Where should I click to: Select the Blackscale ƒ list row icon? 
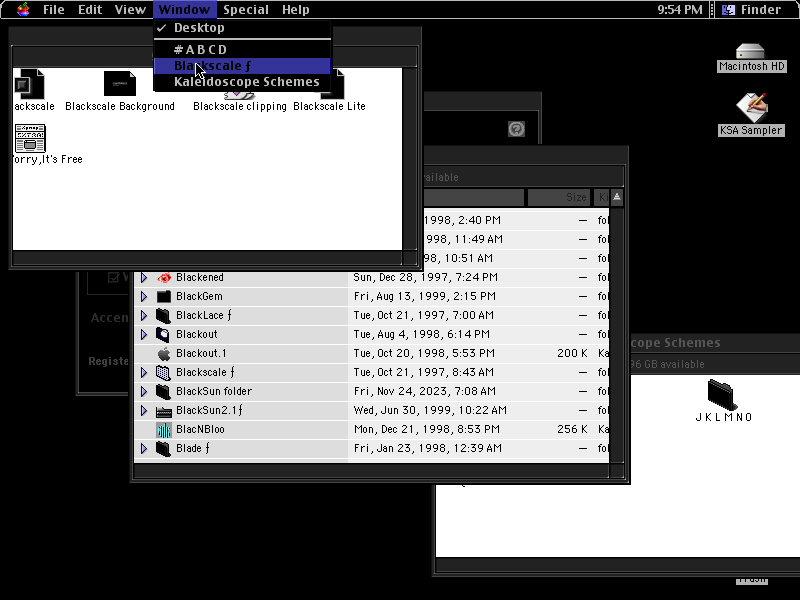164,372
